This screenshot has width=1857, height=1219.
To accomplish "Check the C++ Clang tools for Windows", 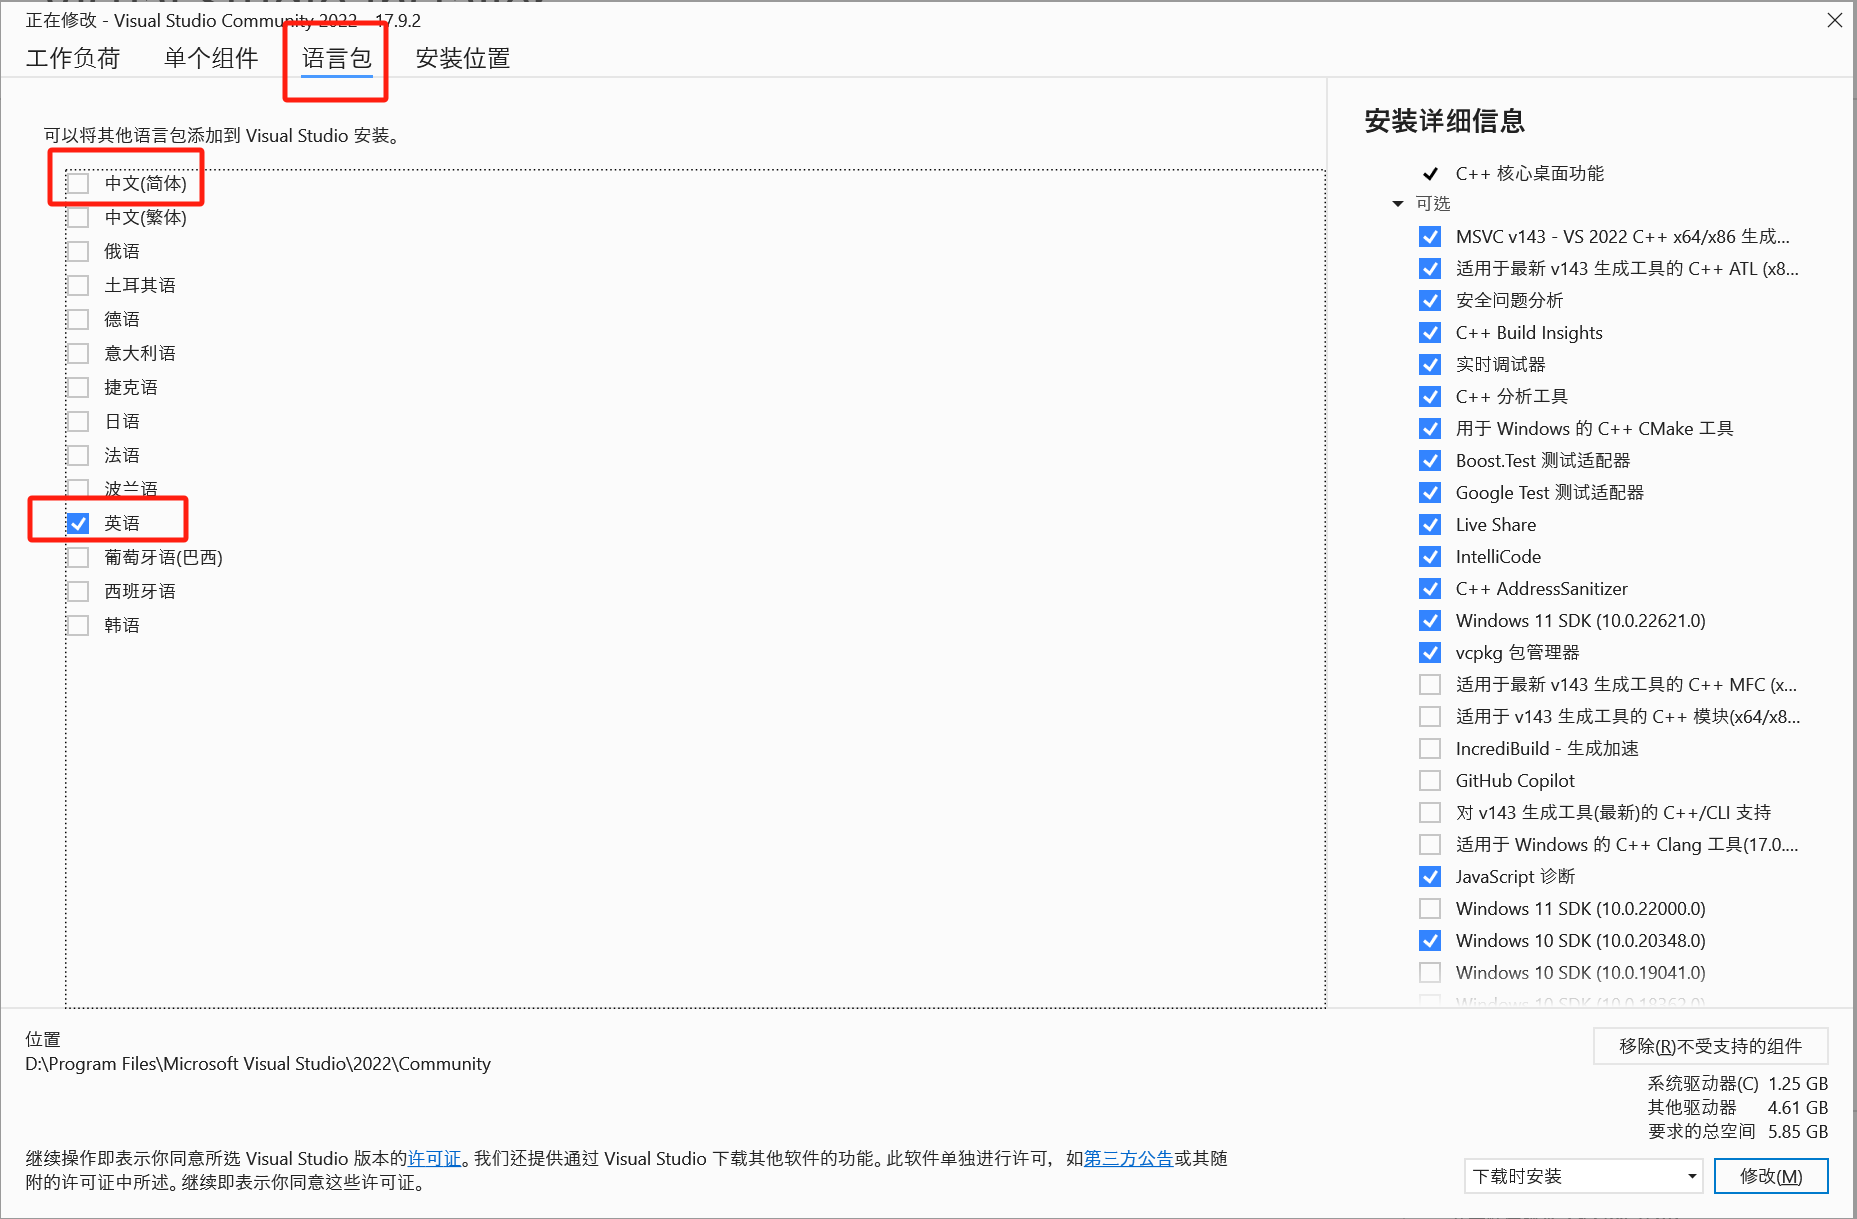I will pos(1430,845).
